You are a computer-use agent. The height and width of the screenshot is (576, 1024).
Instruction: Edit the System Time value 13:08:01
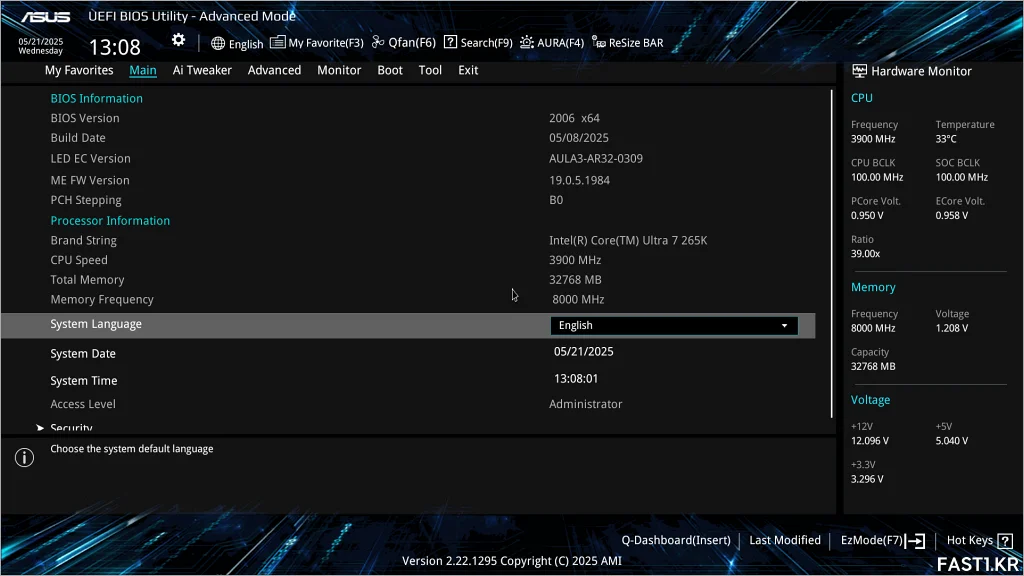576,378
